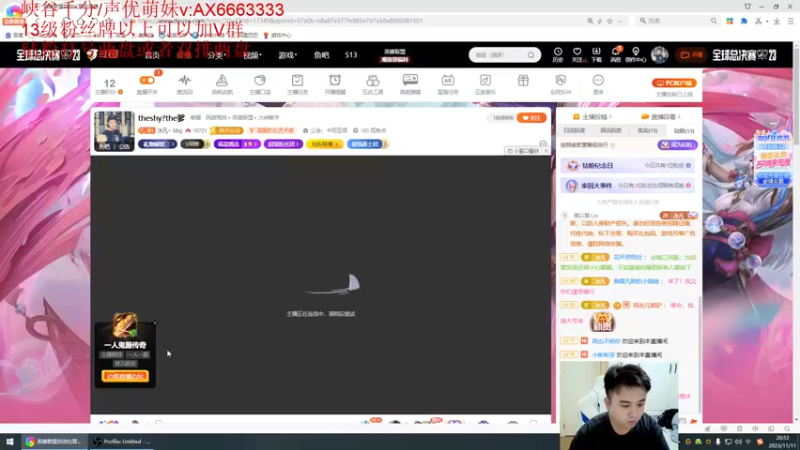Click the 举报 report link beside streamer name
The width and height of the screenshot is (800, 450).
(195, 118)
